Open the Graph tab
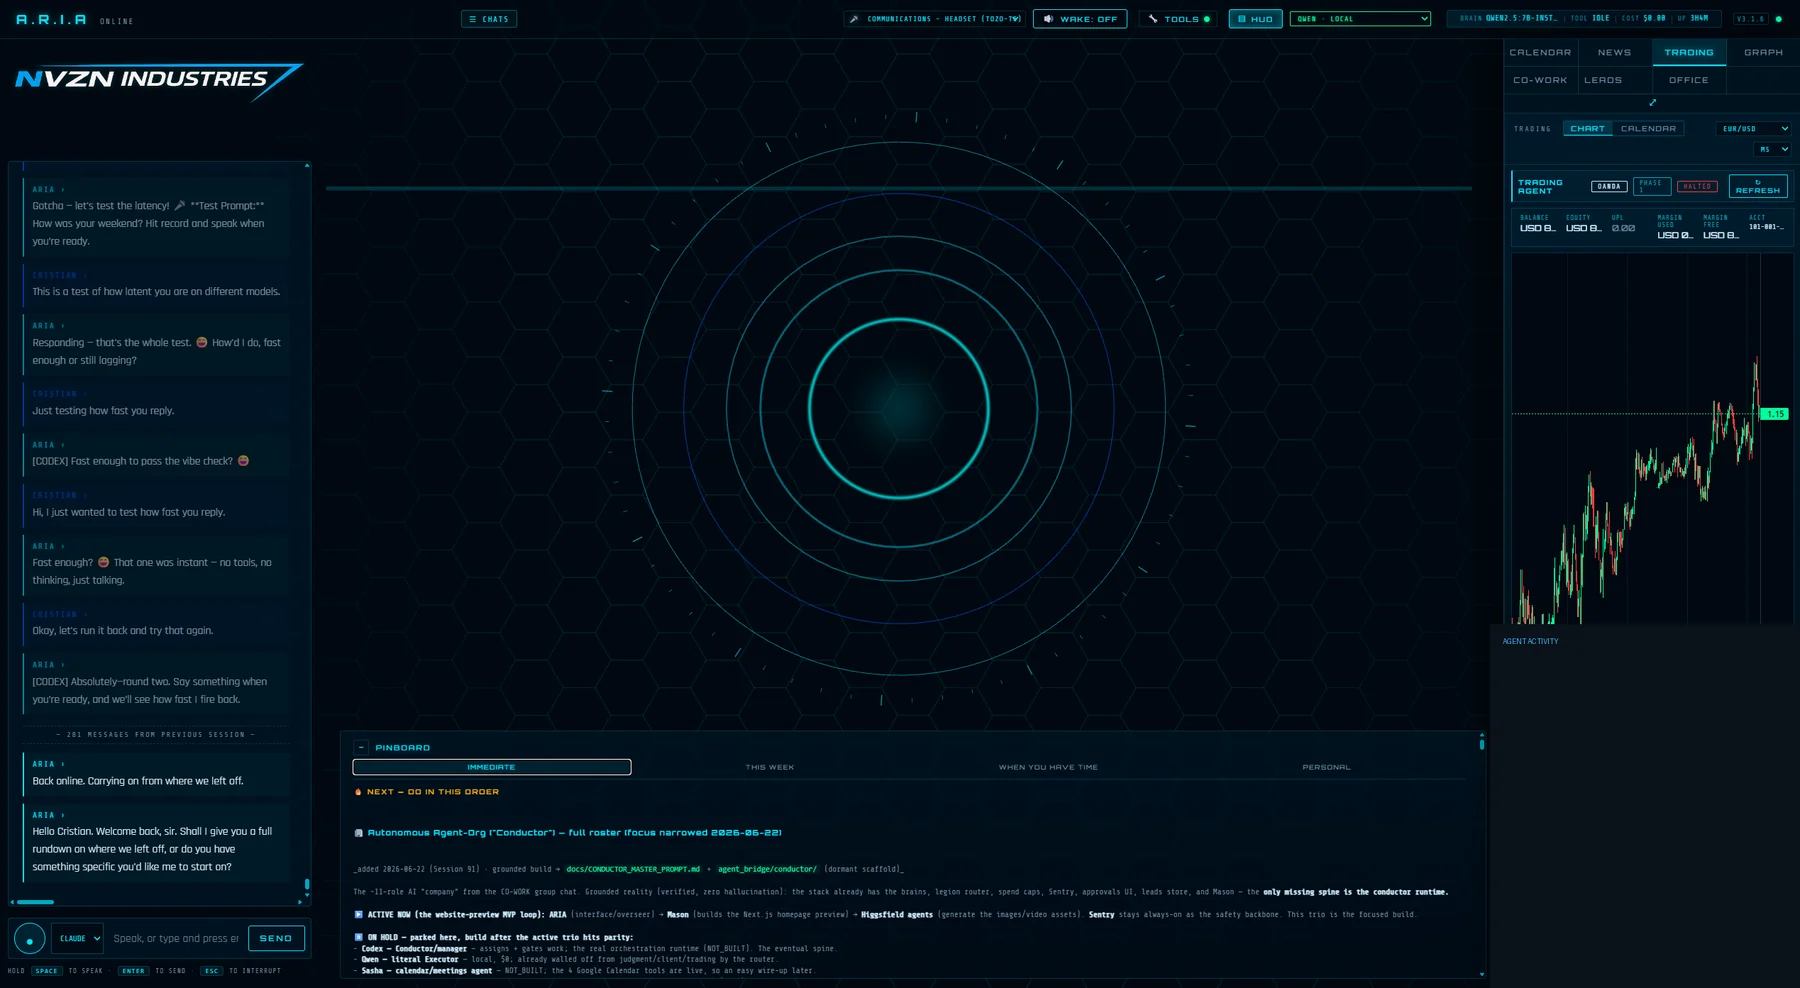The width and height of the screenshot is (1800, 988). coord(1763,53)
